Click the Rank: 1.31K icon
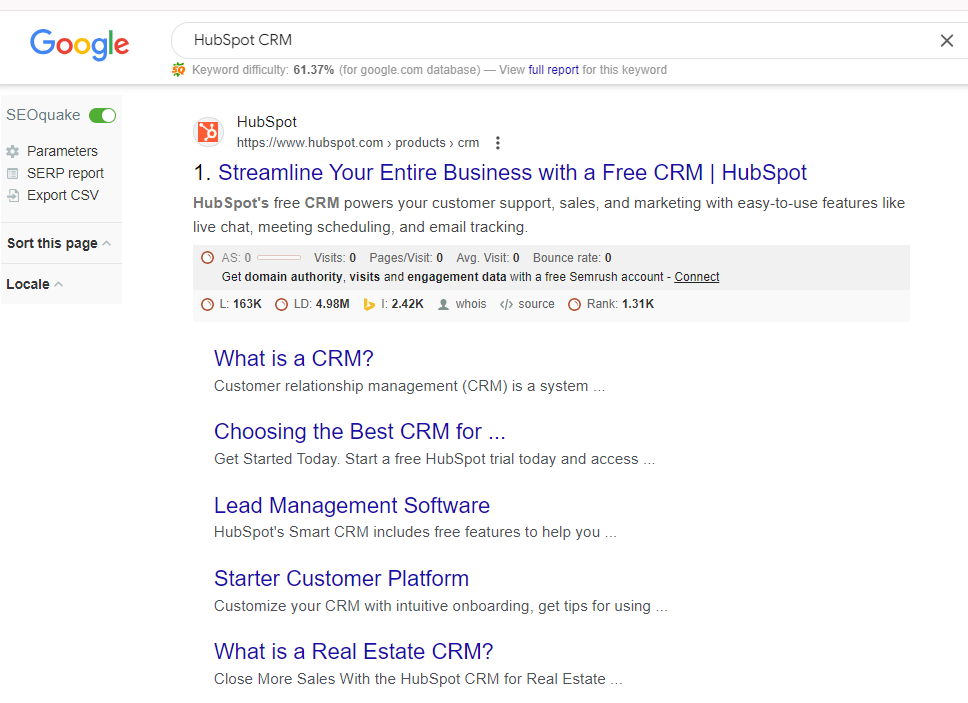The height and width of the screenshot is (703, 968). (574, 304)
